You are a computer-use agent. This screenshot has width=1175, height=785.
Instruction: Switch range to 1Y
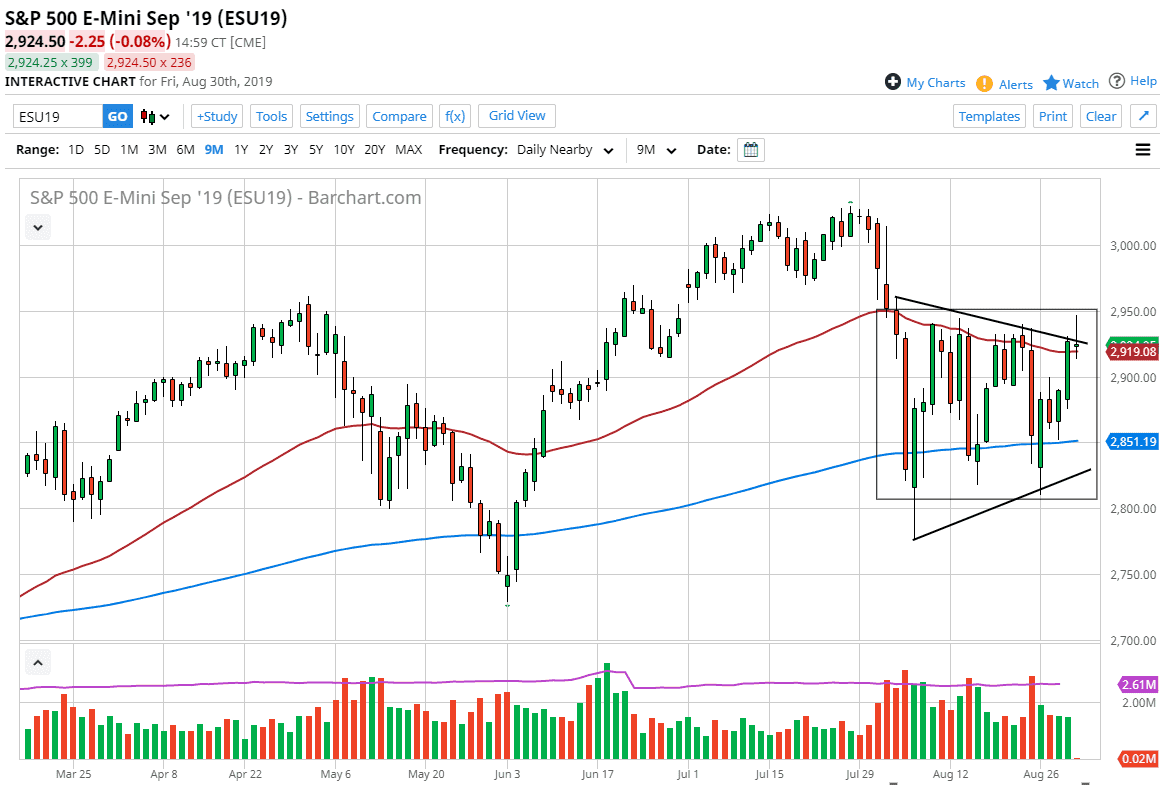[x=240, y=149]
